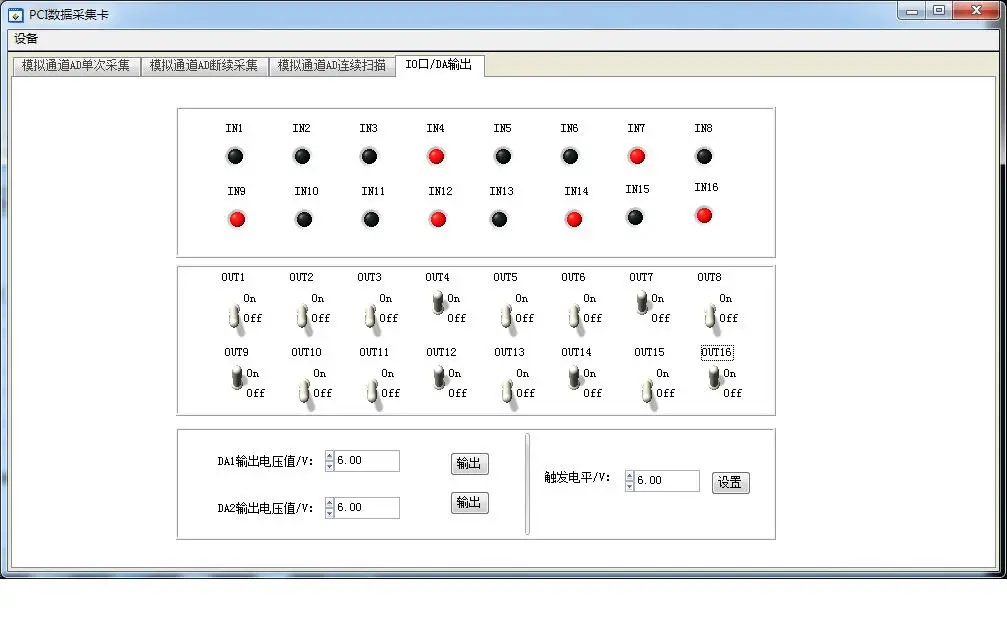Open the 设备 menu
Viewport: 1007px width, 617px height.
26,39
